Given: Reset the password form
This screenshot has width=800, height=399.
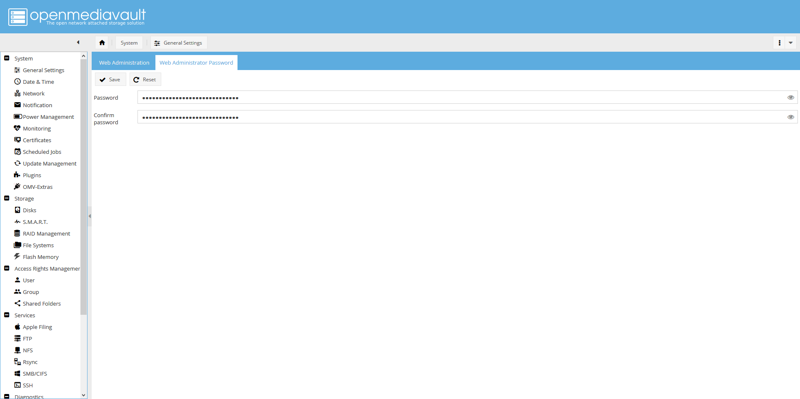Looking at the screenshot, I should (145, 80).
